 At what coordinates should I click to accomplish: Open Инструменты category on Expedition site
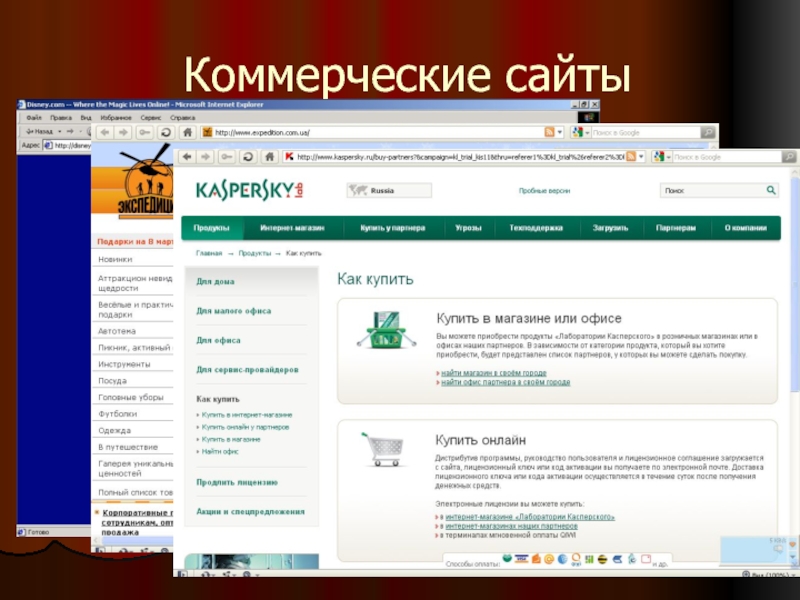pyautogui.click(x=124, y=364)
